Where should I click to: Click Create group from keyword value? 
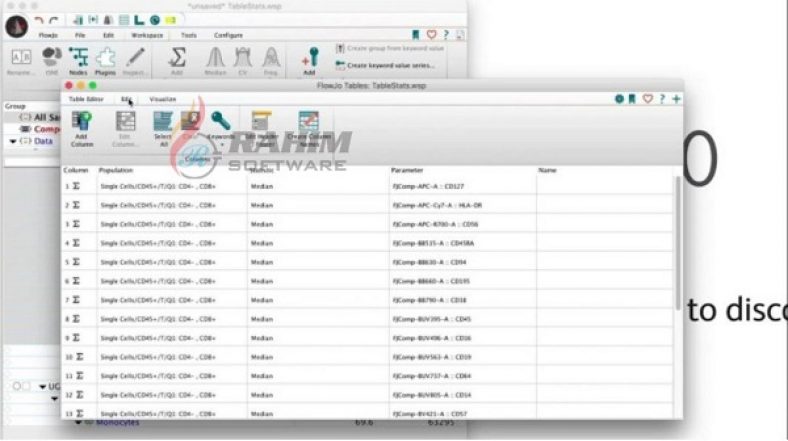click(x=390, y=48)
